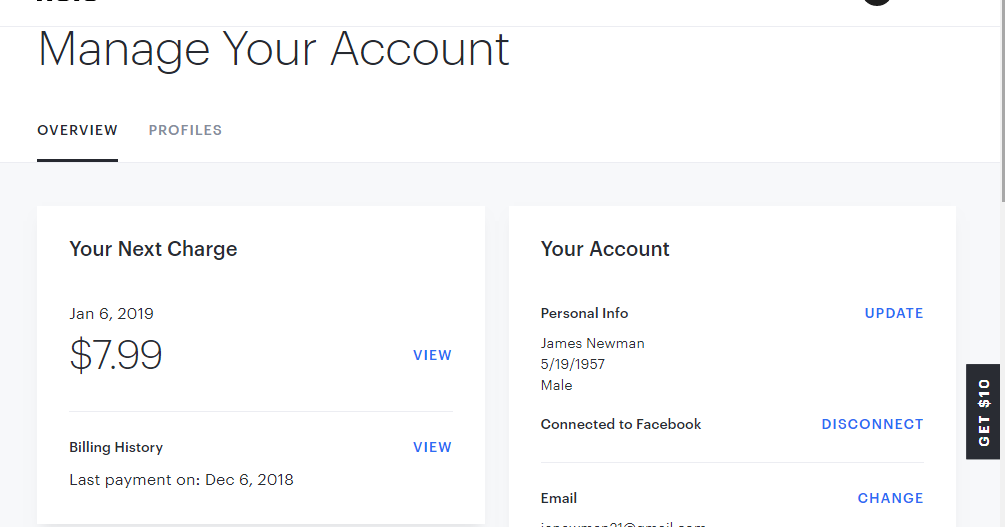1005x527 pixels.
Task: Click the Jan 6, 2019 charge date
Action: click(111, 313)
